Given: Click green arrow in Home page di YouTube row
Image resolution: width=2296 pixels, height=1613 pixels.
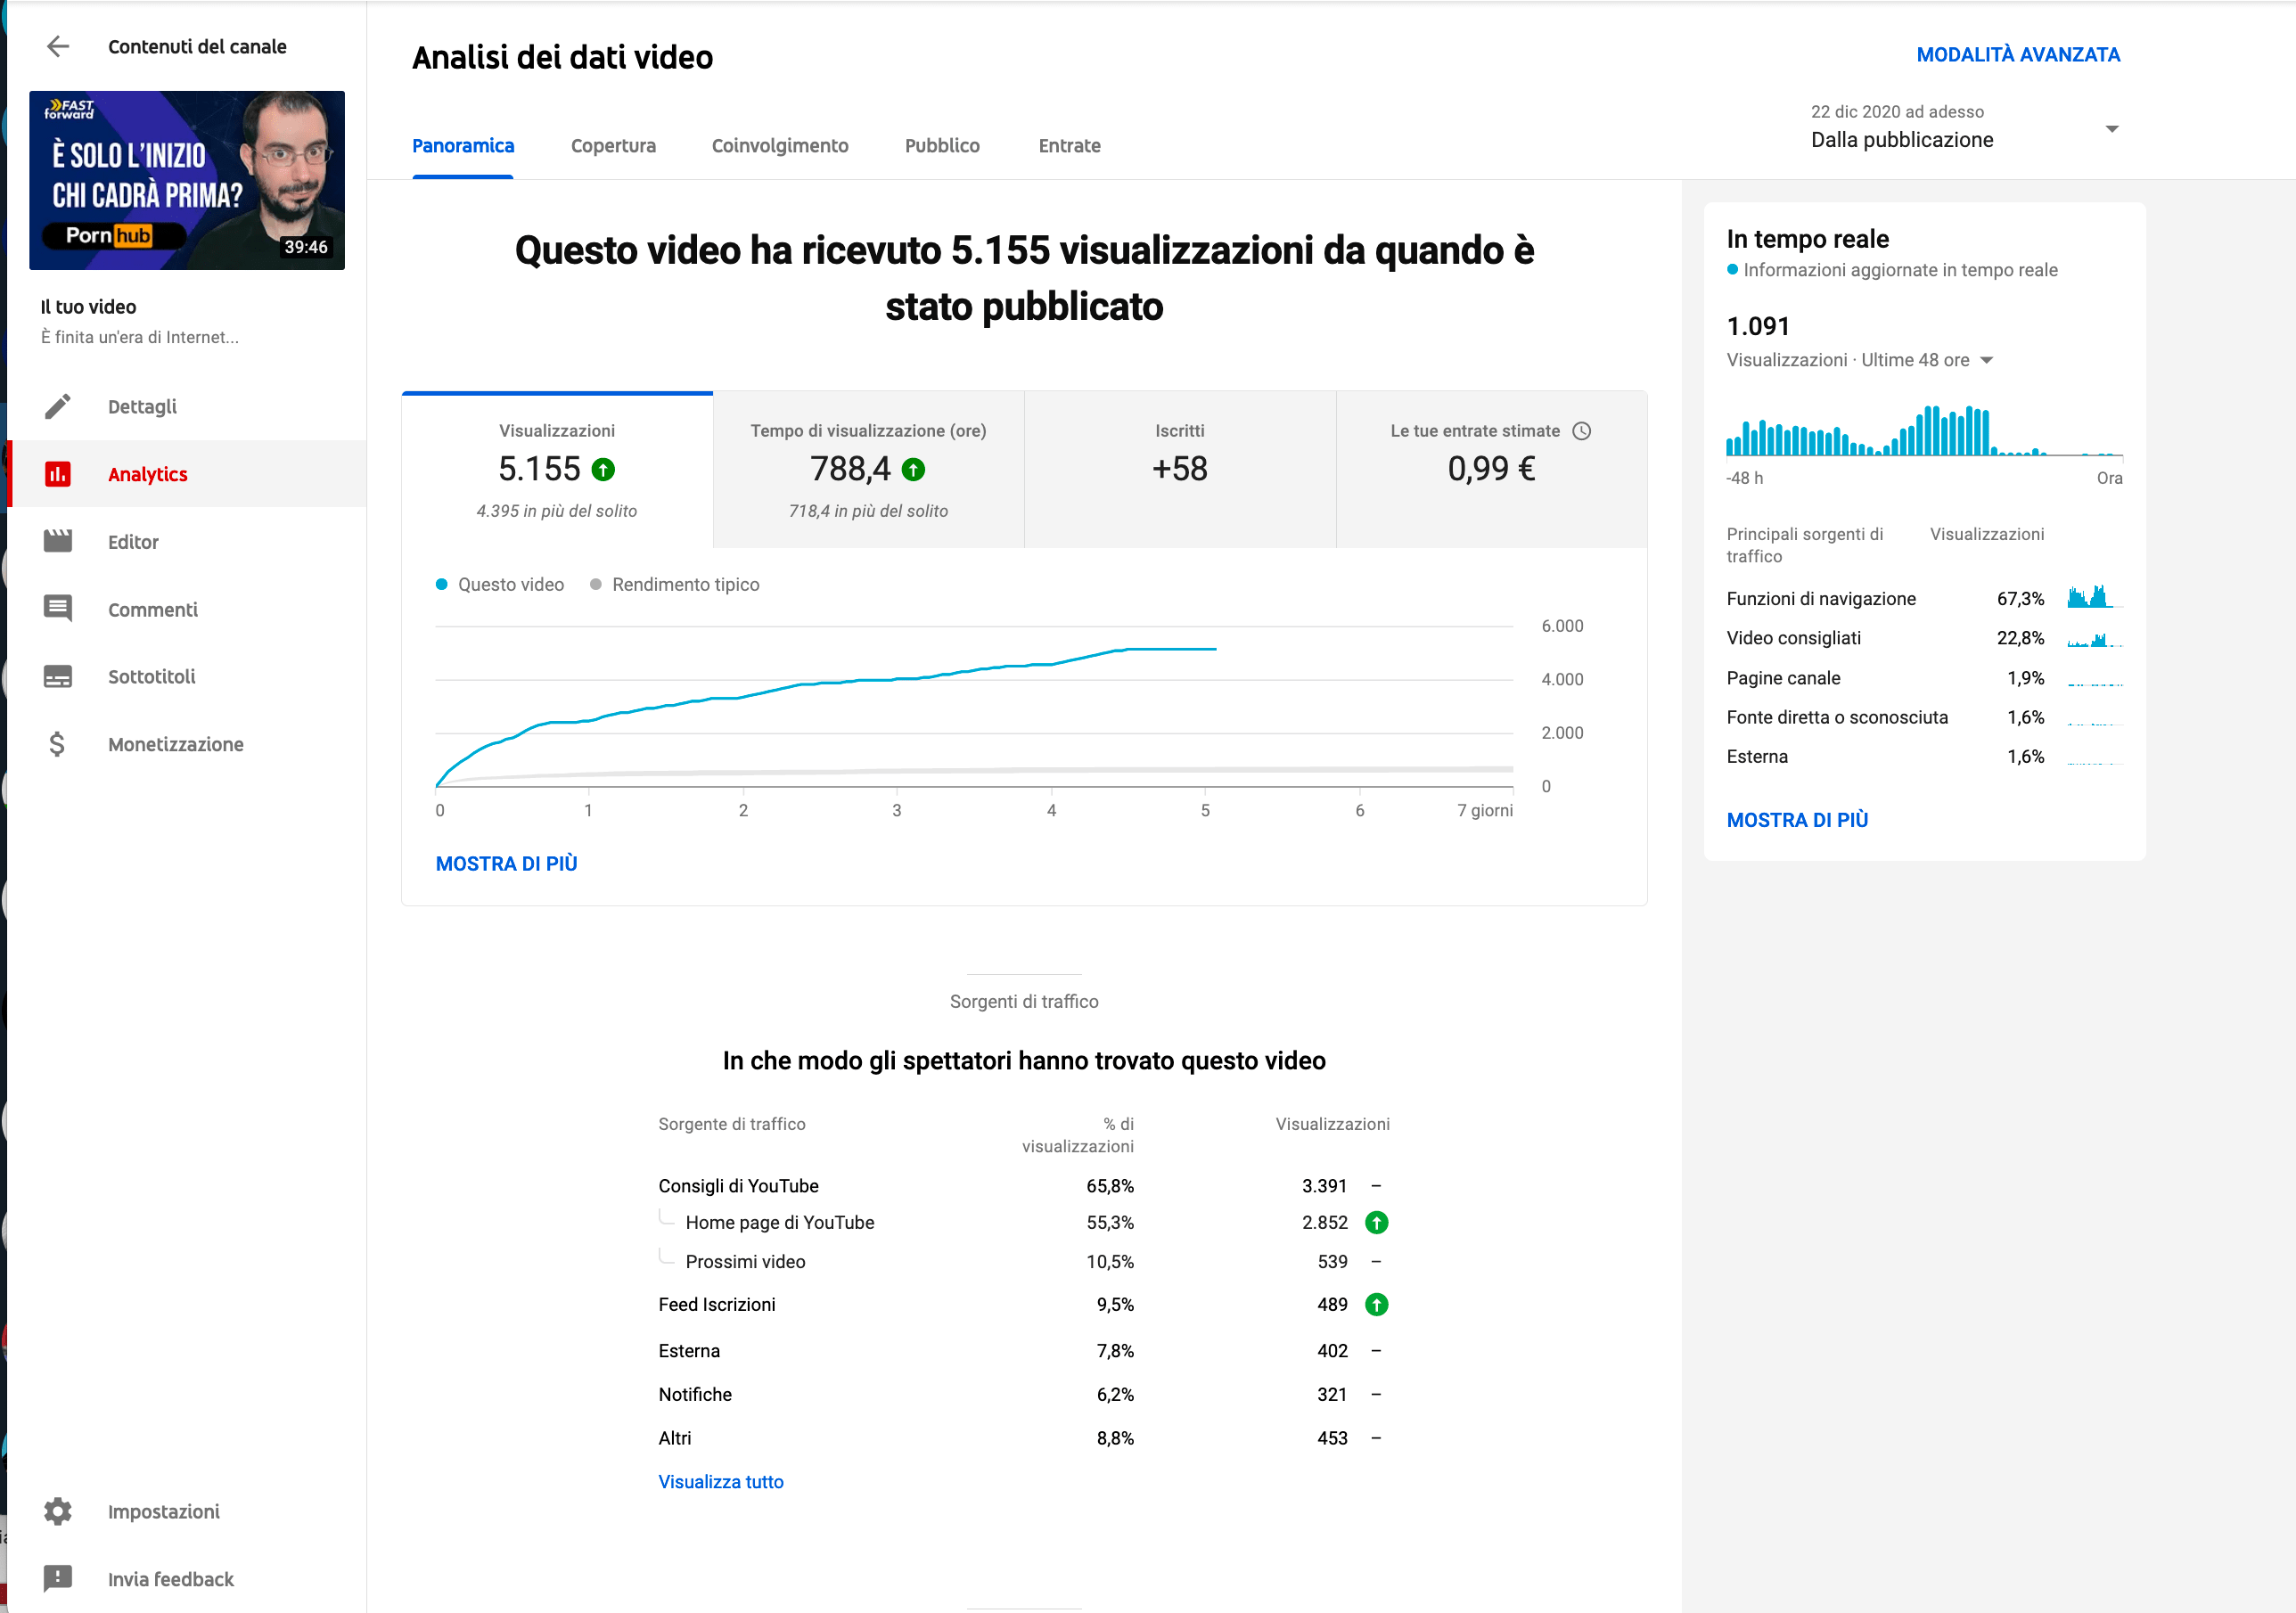Looking at the screenshot, I should (1376, 1222).
